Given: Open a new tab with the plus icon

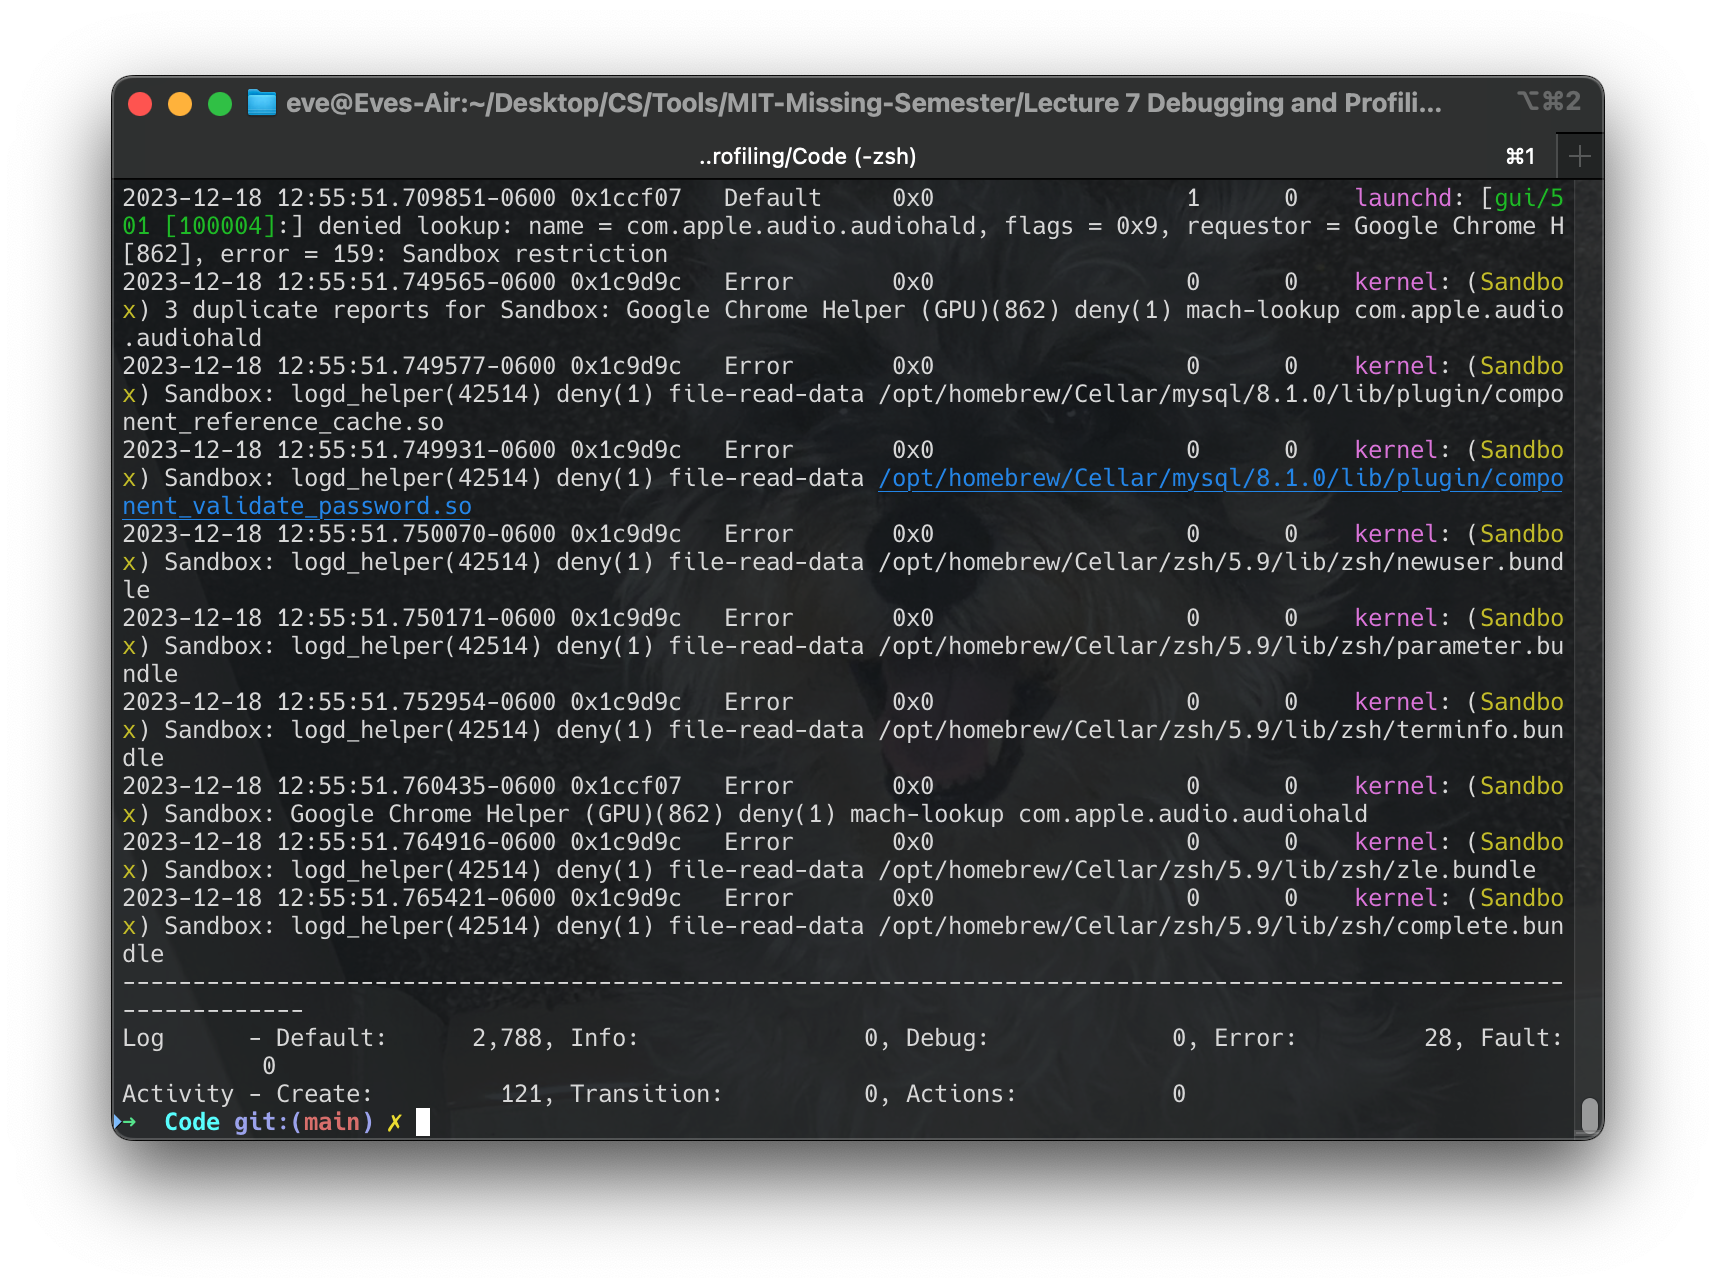Looking at the screenshot, I should click(x=1578, y=155).
